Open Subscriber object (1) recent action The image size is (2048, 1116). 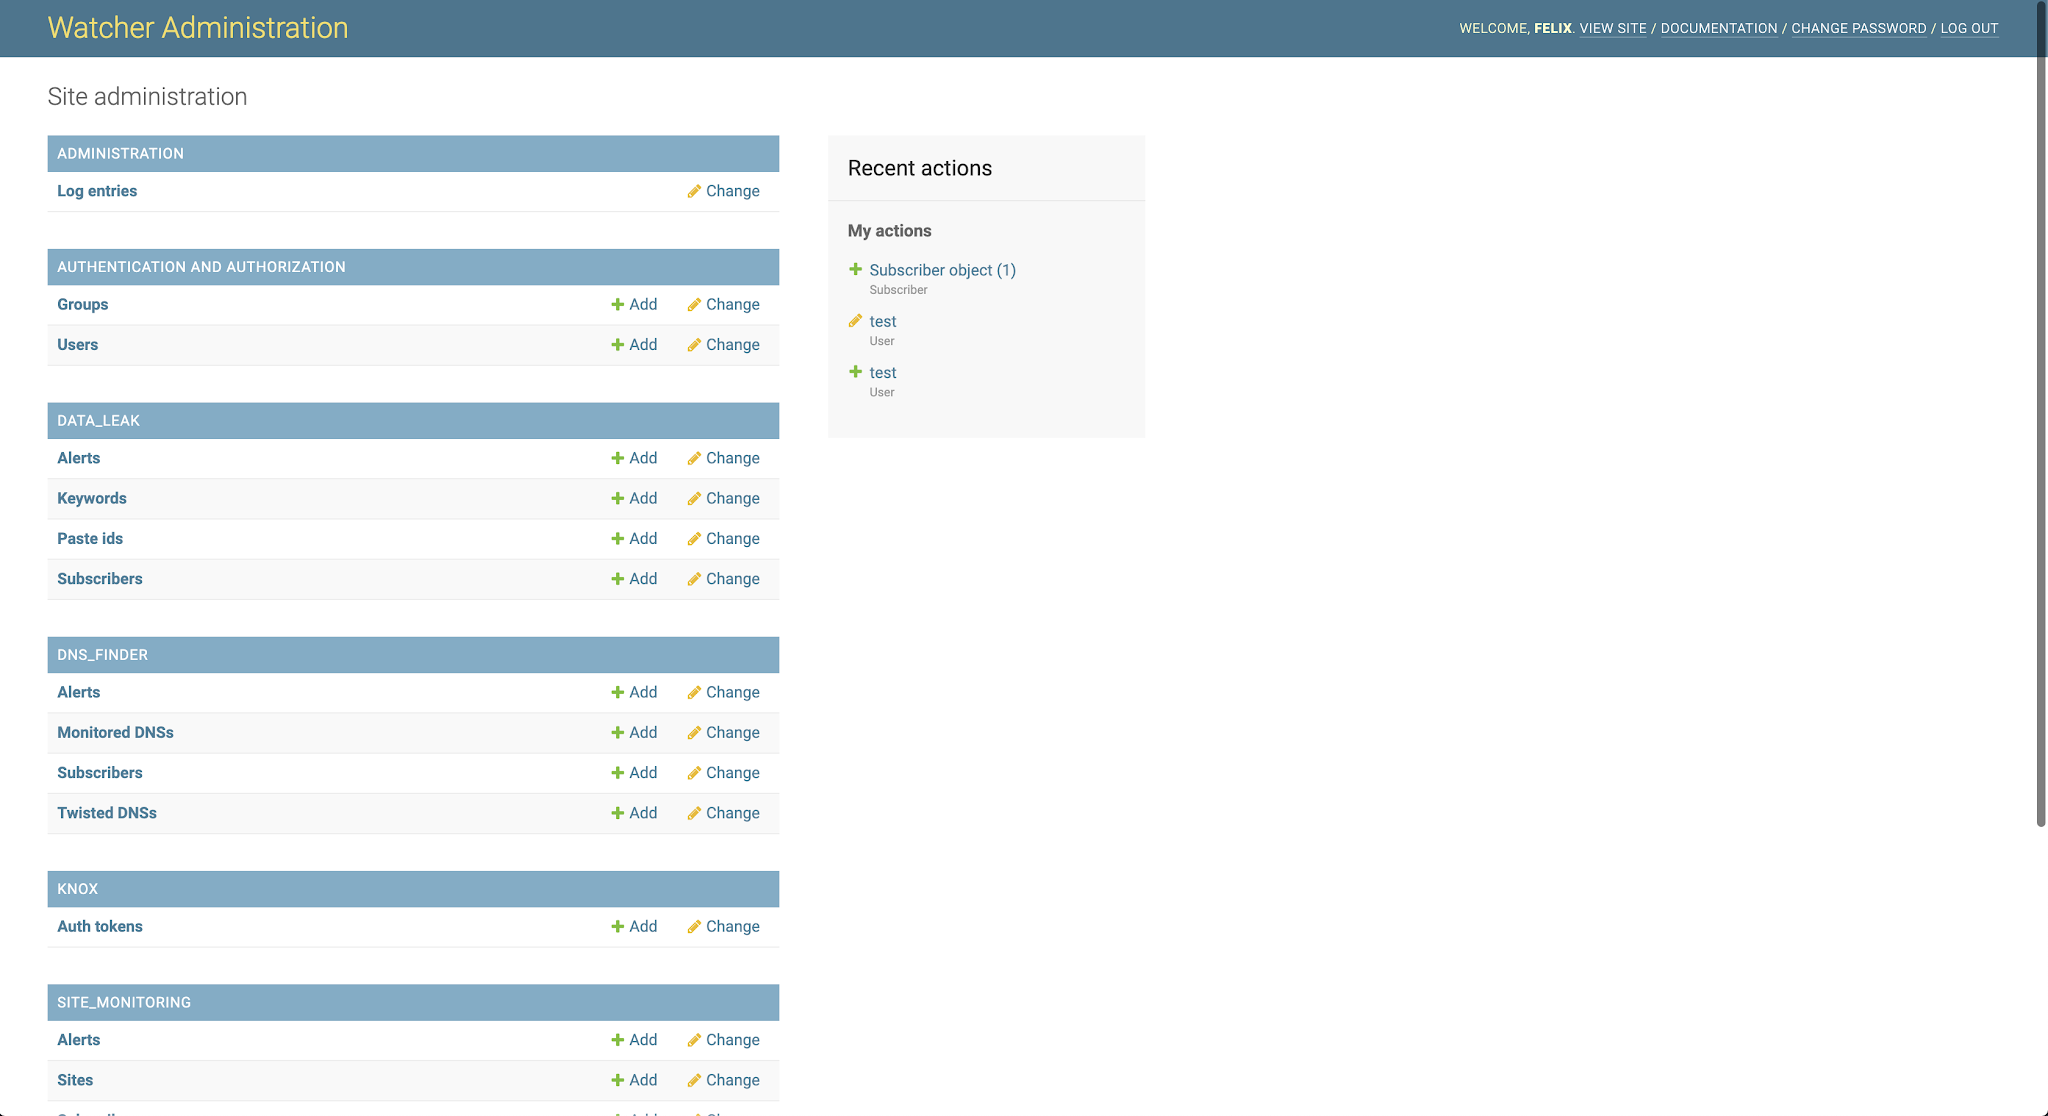point(942,270)
